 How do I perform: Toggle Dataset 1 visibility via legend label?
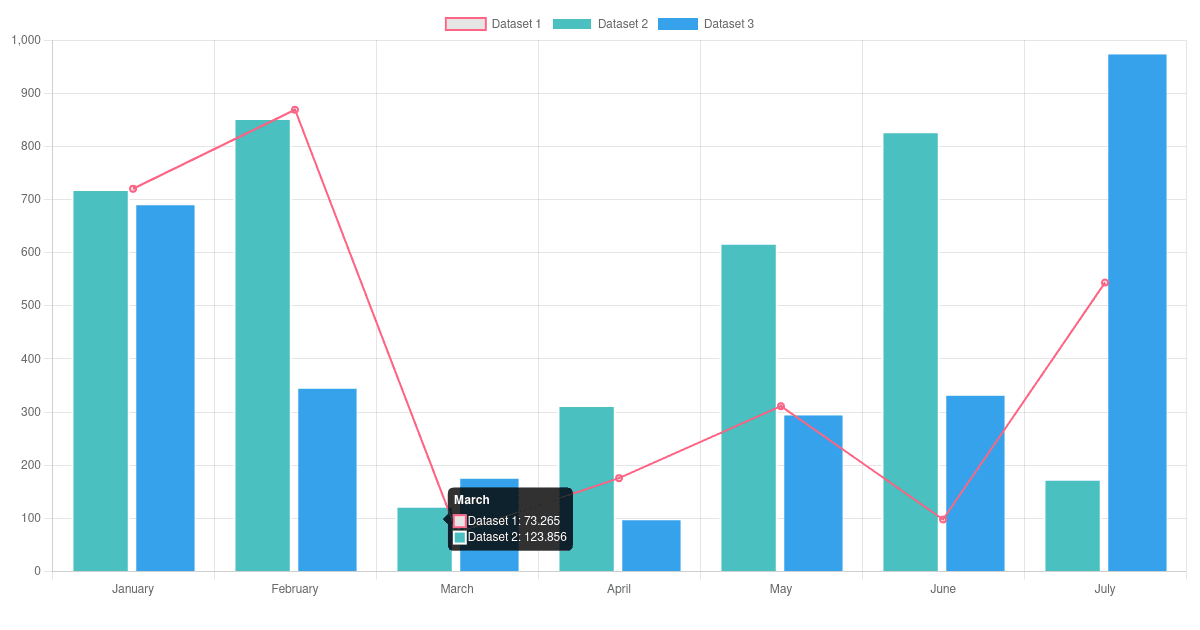click(x=516, y=24)
